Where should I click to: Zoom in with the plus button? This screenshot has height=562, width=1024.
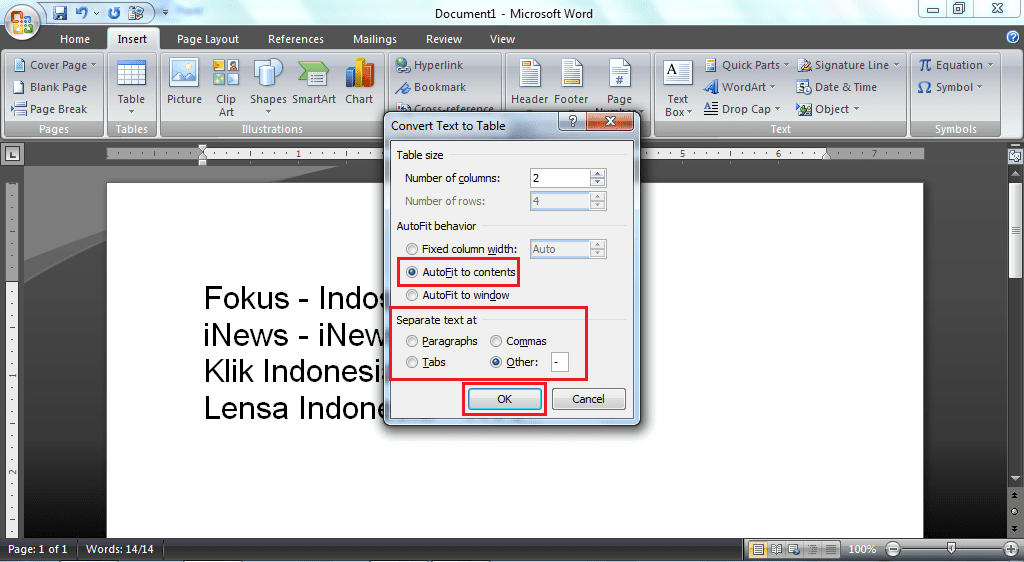tap(1011, 549)
